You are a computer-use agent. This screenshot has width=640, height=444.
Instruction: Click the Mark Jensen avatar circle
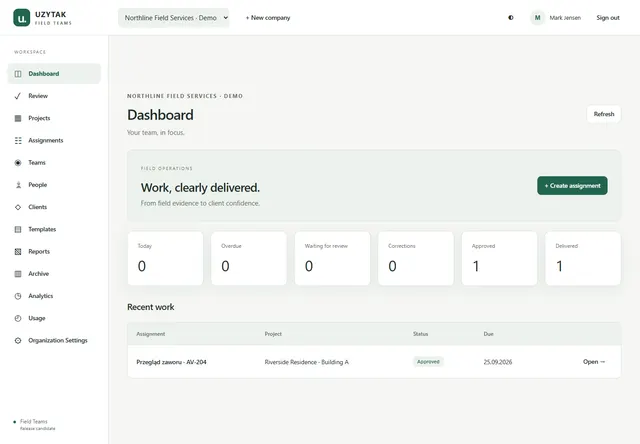[x=538, y=18]
